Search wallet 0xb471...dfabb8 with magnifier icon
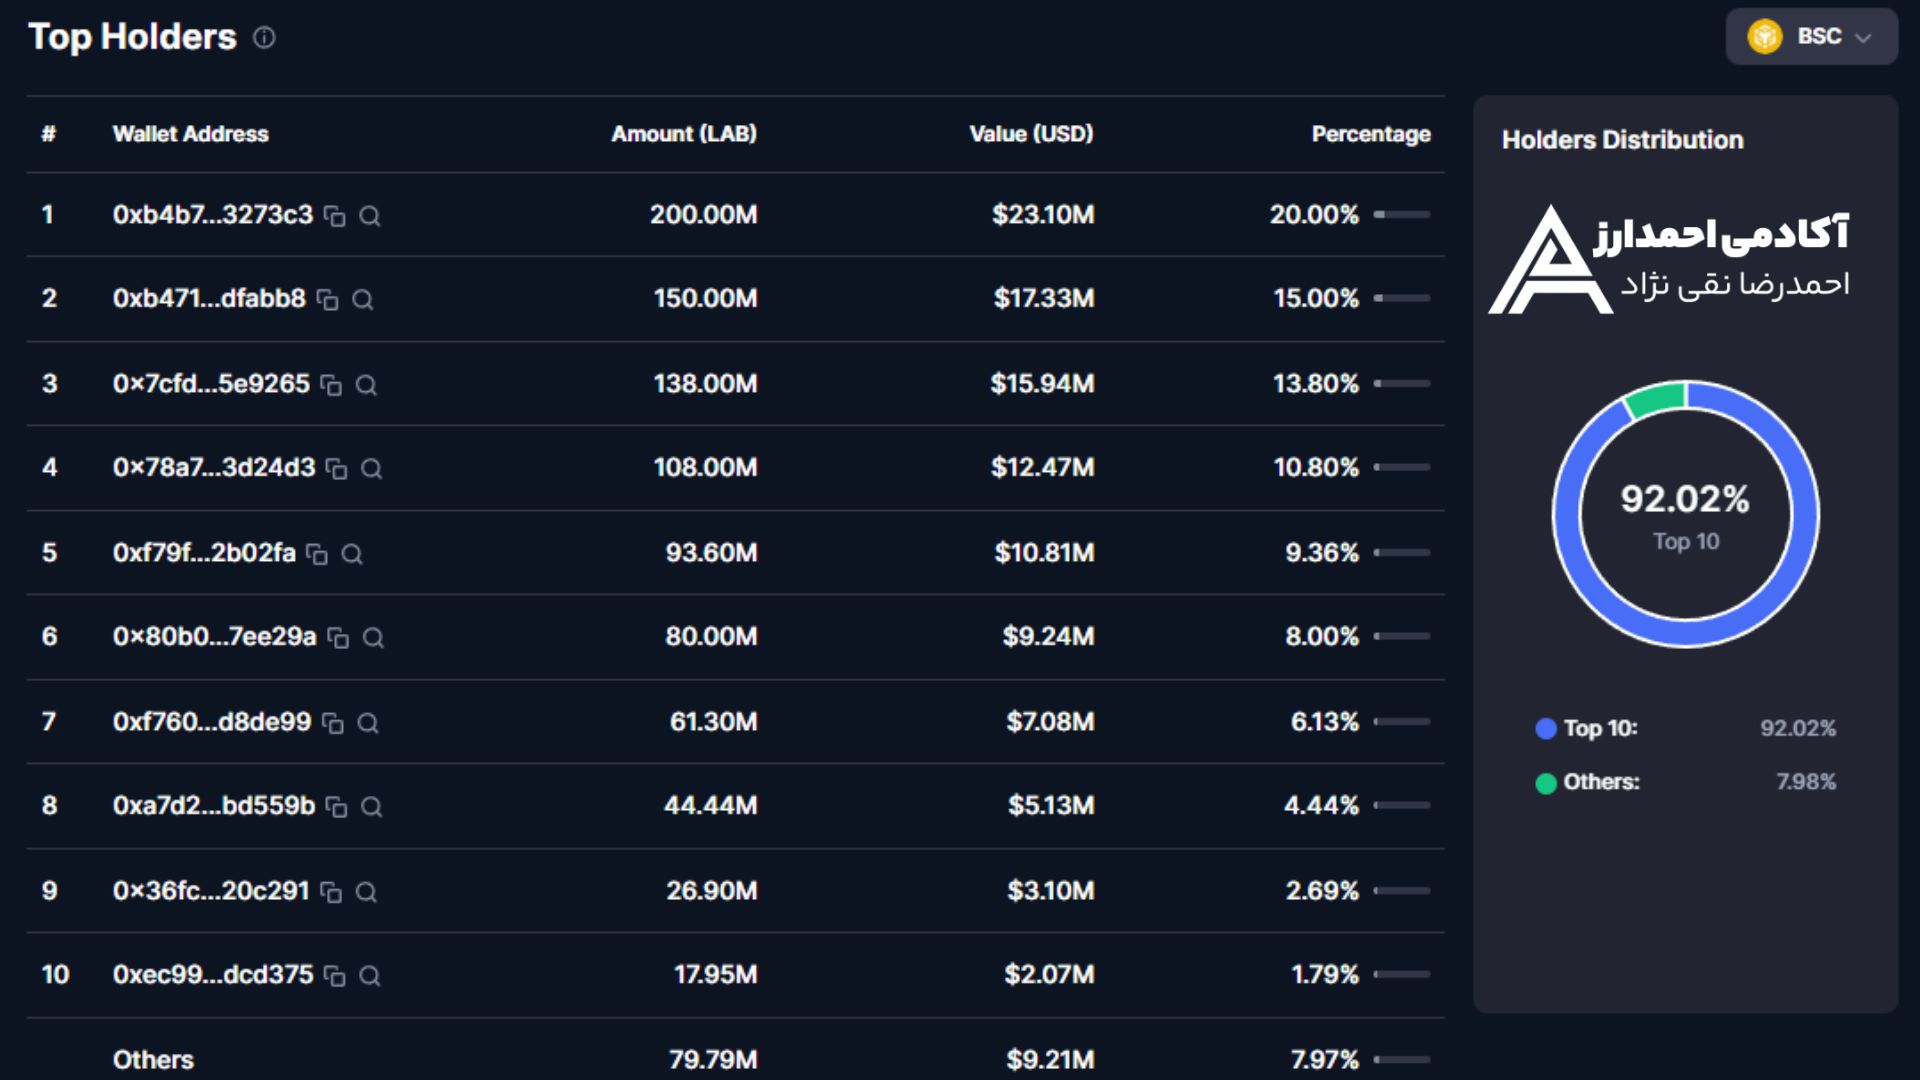1920x1080 pixels. (x=363, y=300)
